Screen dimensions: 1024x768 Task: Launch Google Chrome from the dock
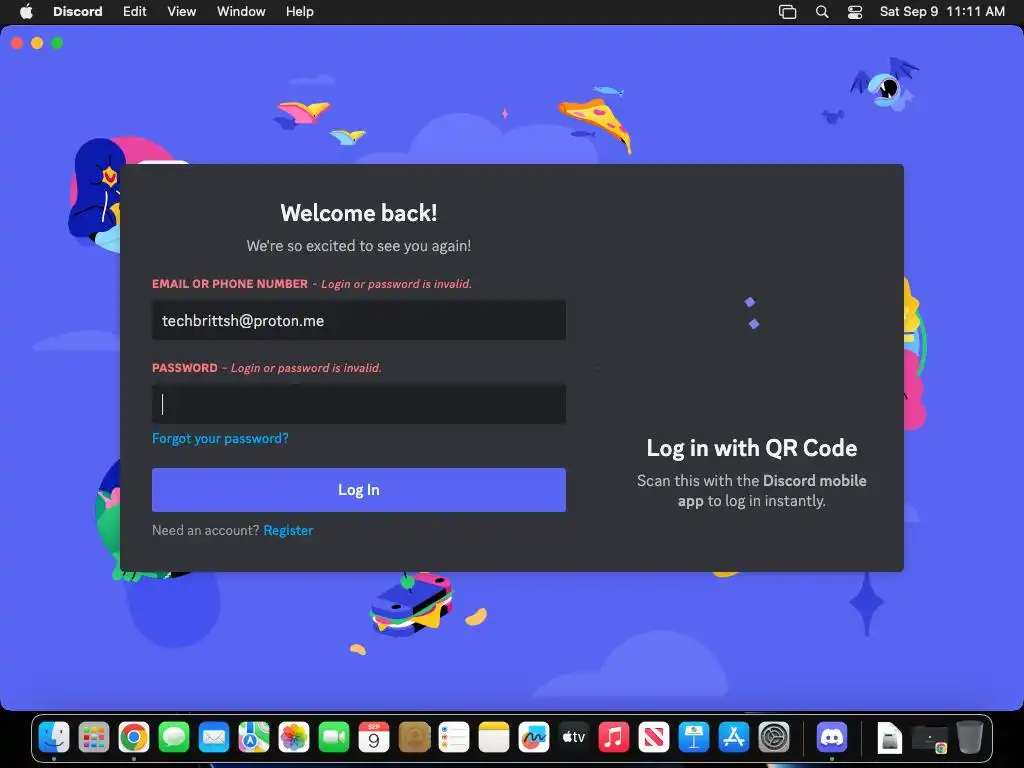tap(134, 738)
